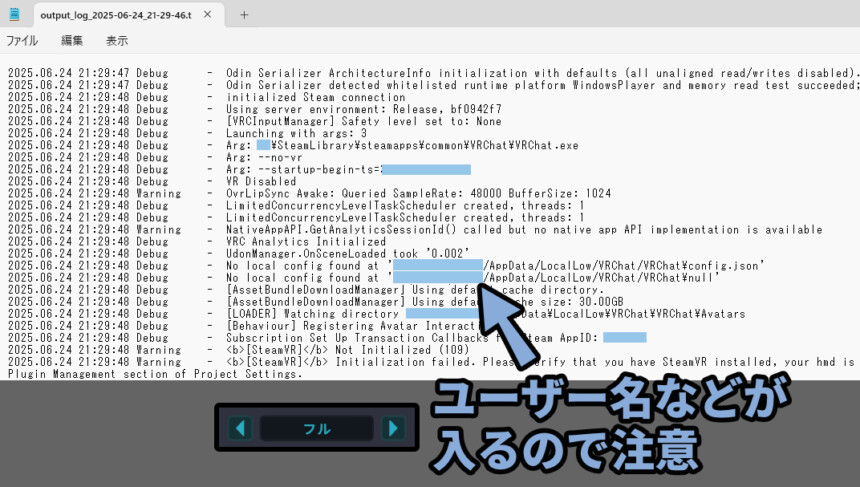The image size is (860, 487).
Task: Click '[SteamVR] Not Initialized (109)' line
Action: (239, 350)
